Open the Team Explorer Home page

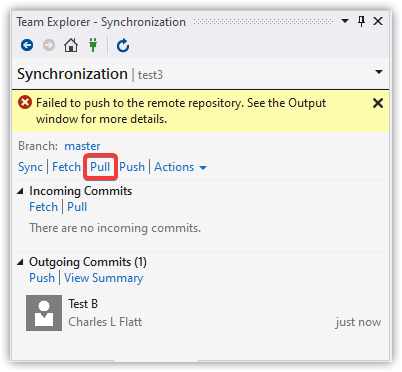[71, 45]
